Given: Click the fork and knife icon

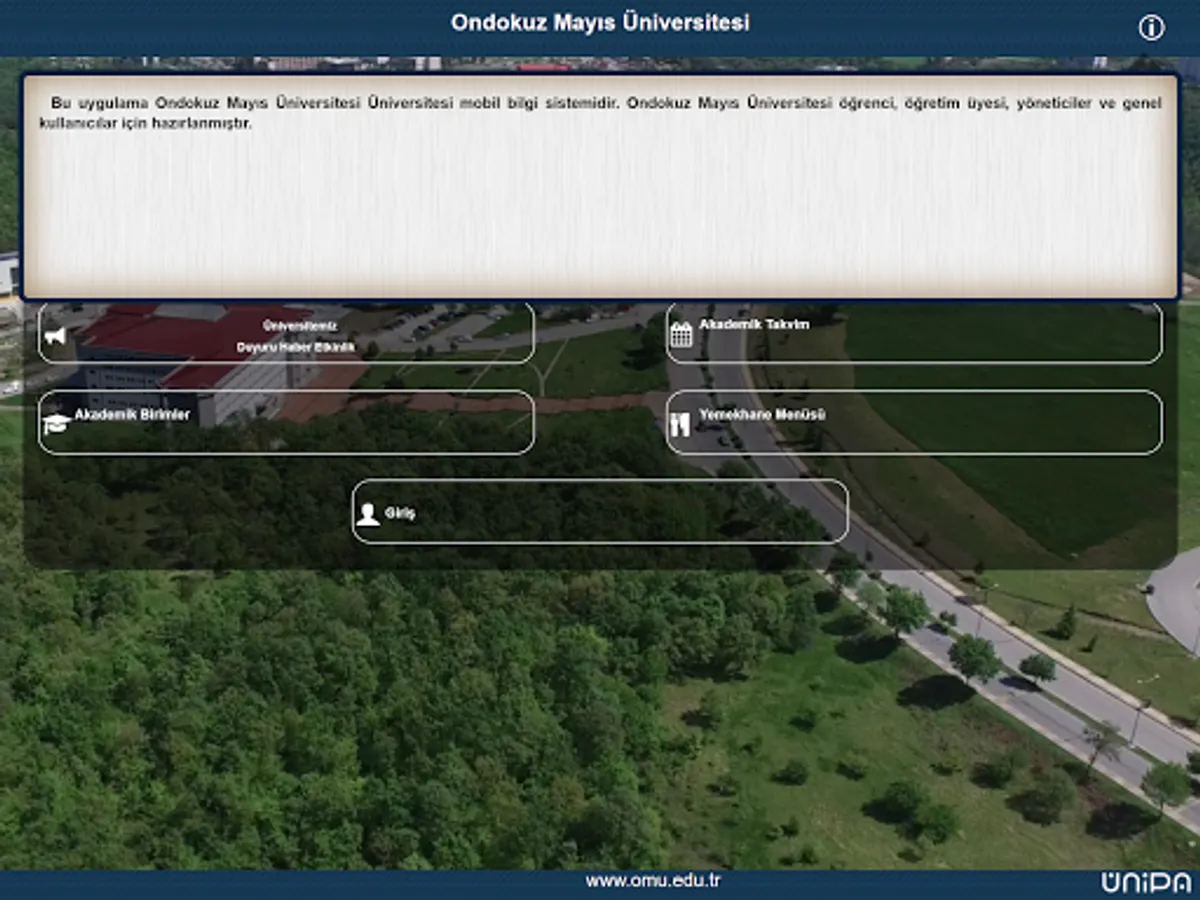Looking at the screenshot, I should tap(680, 424).
